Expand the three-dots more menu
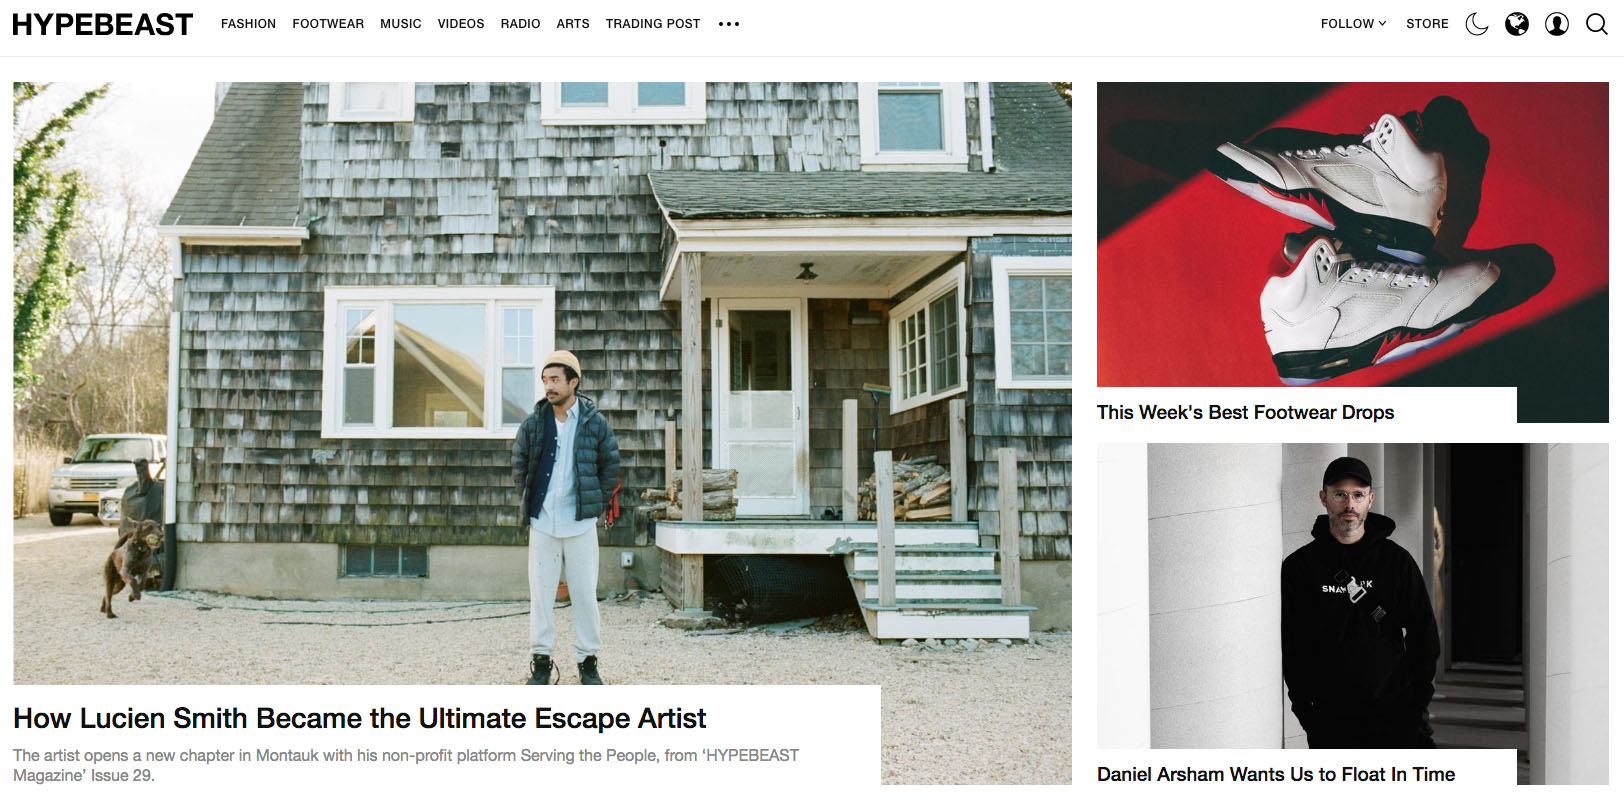1624x802 pixels. (729, 24)
